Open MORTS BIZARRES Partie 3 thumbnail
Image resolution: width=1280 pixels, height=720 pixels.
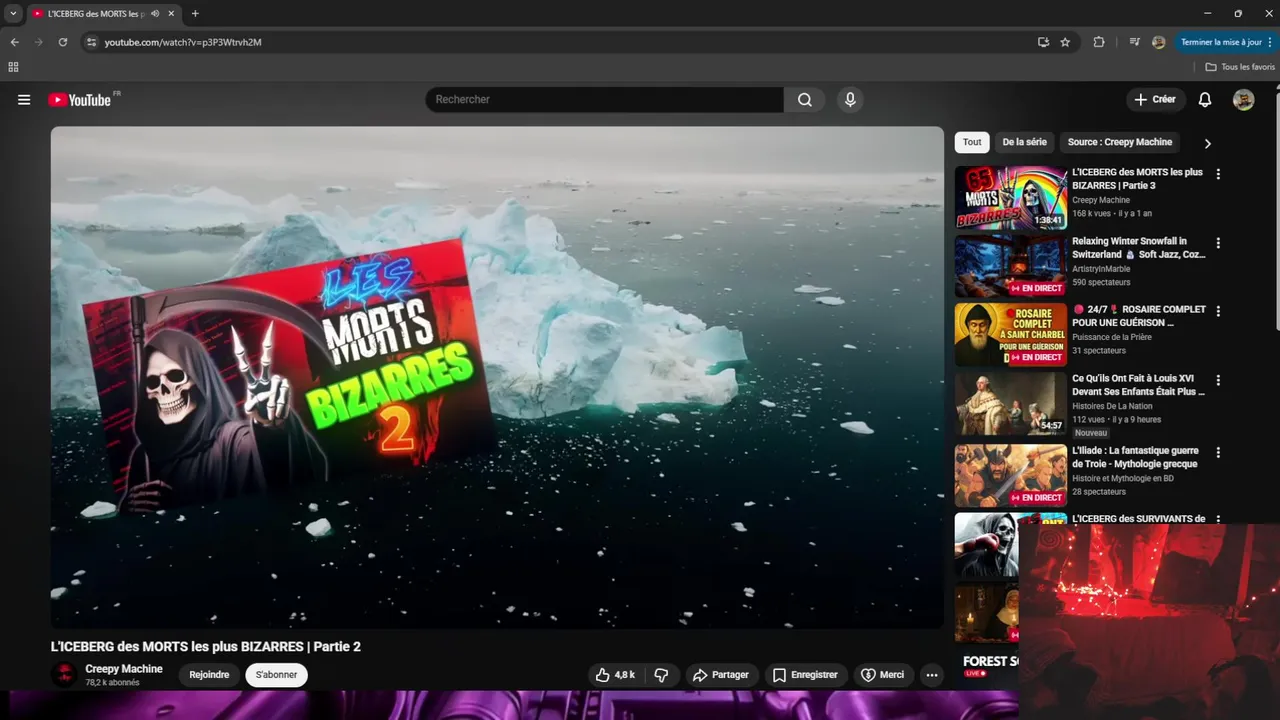pos(1010,198)
